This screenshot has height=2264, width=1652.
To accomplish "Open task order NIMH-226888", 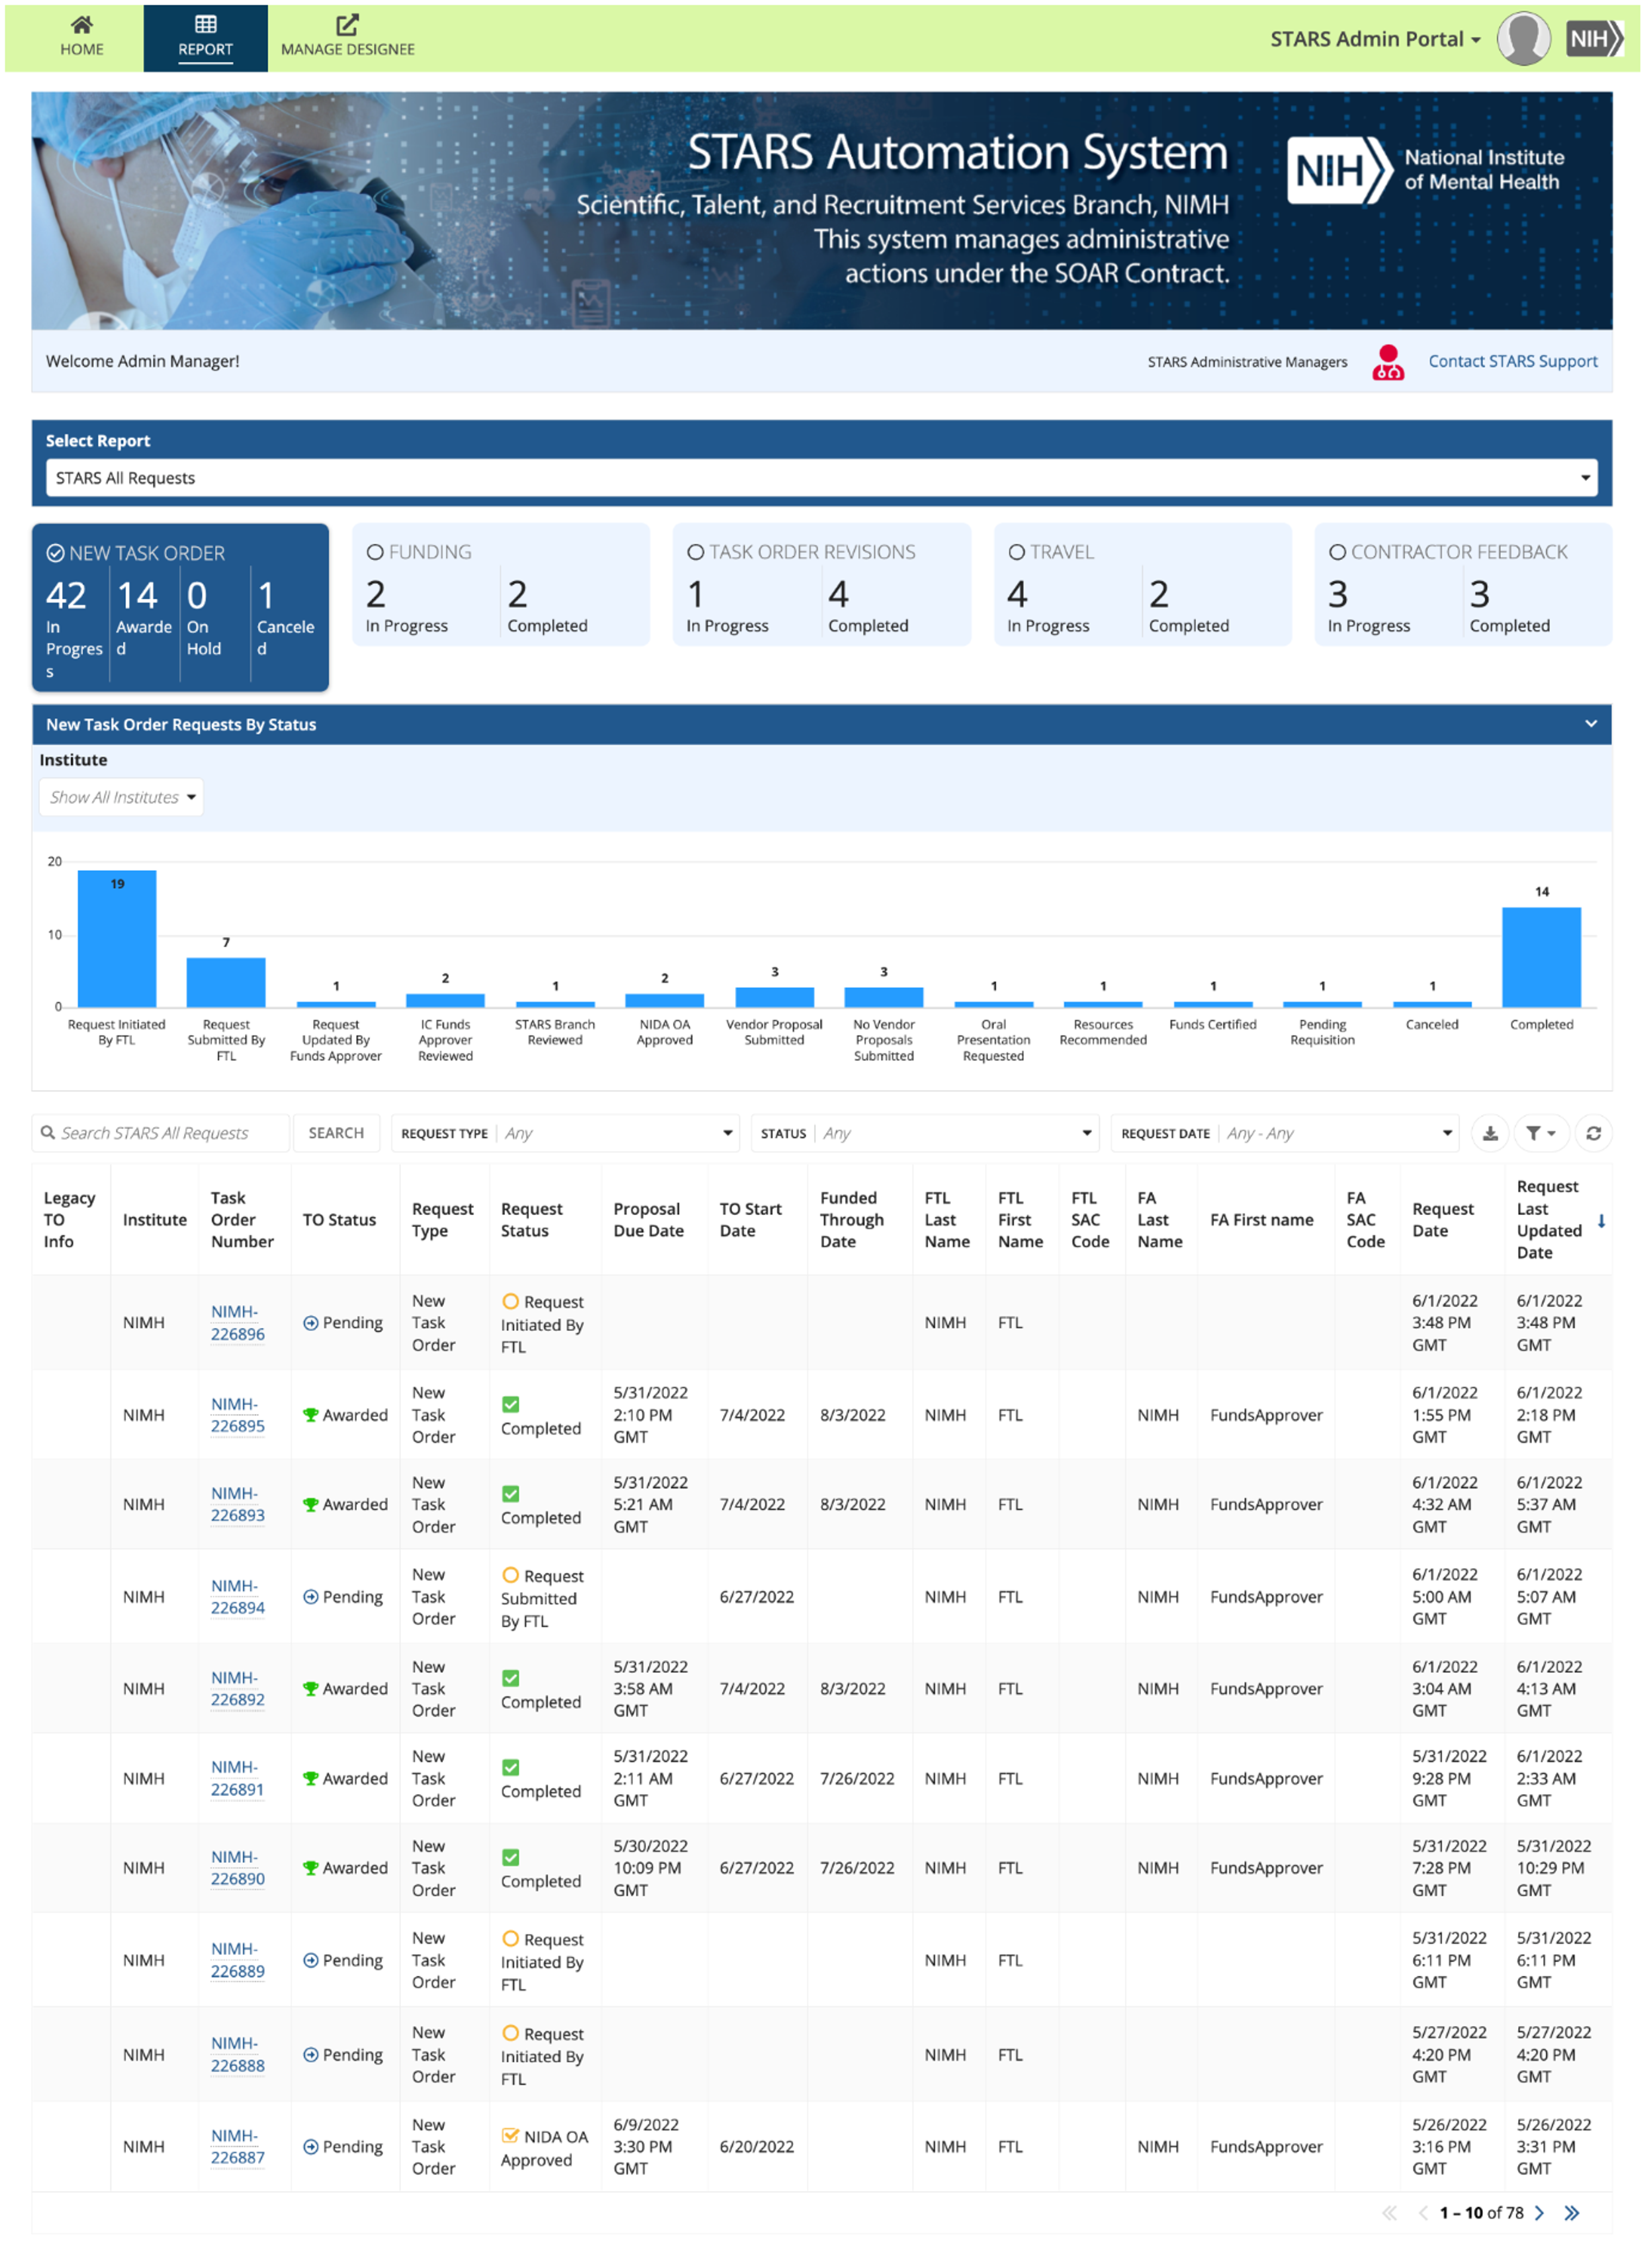I will click(237, 2054).
